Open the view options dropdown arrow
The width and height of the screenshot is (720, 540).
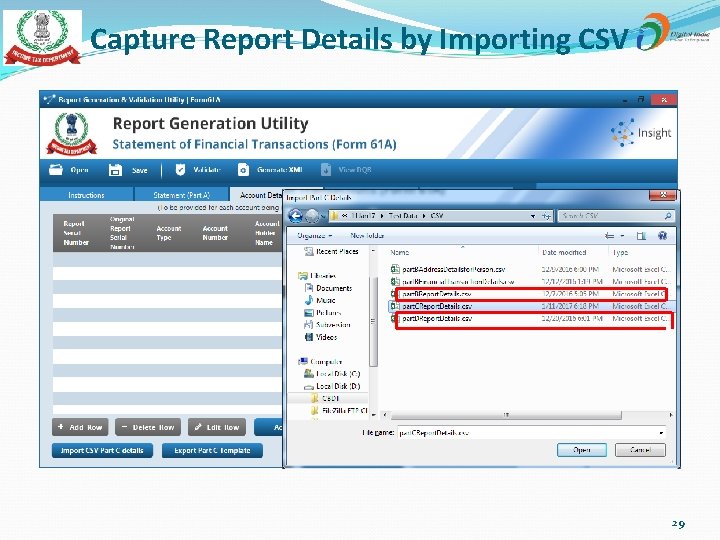pos(622,236)
